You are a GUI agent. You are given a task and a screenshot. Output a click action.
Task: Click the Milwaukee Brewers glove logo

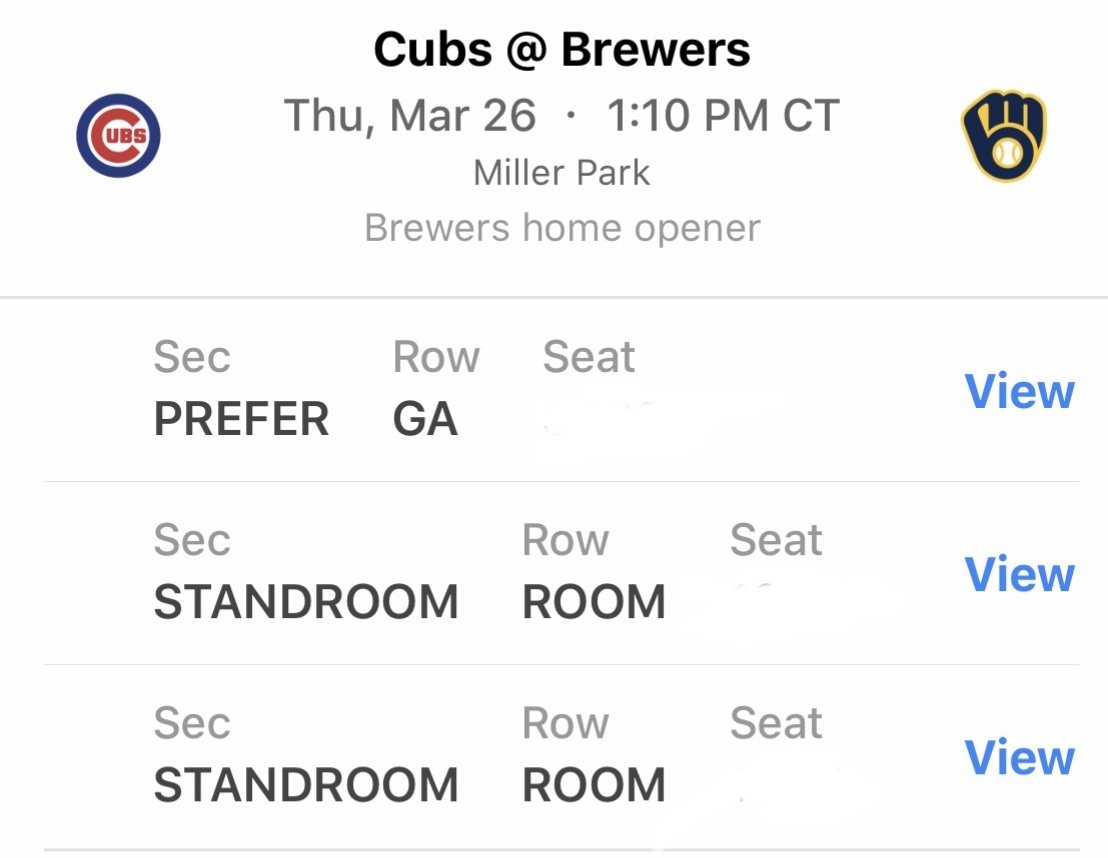click(x=1003, y=135)
